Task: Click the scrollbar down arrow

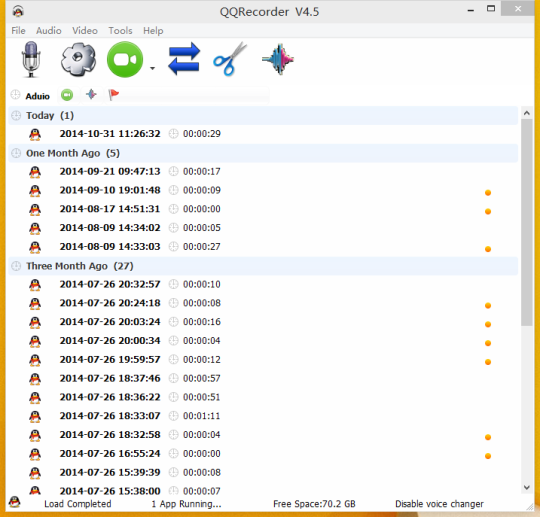Action: click(527, 487)
